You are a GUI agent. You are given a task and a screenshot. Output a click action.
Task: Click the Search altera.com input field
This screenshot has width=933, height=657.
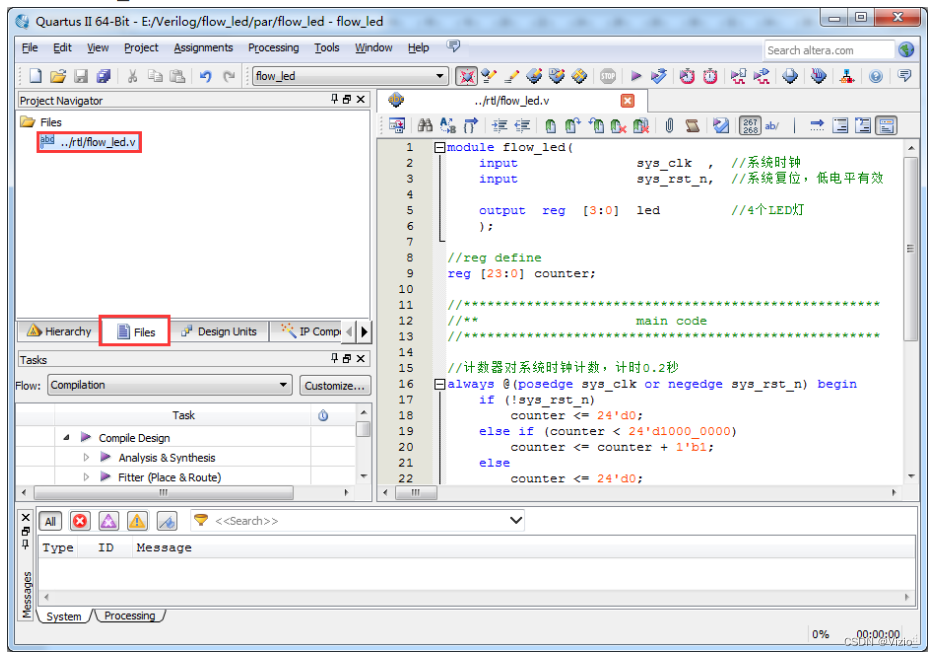coord(829,51)
